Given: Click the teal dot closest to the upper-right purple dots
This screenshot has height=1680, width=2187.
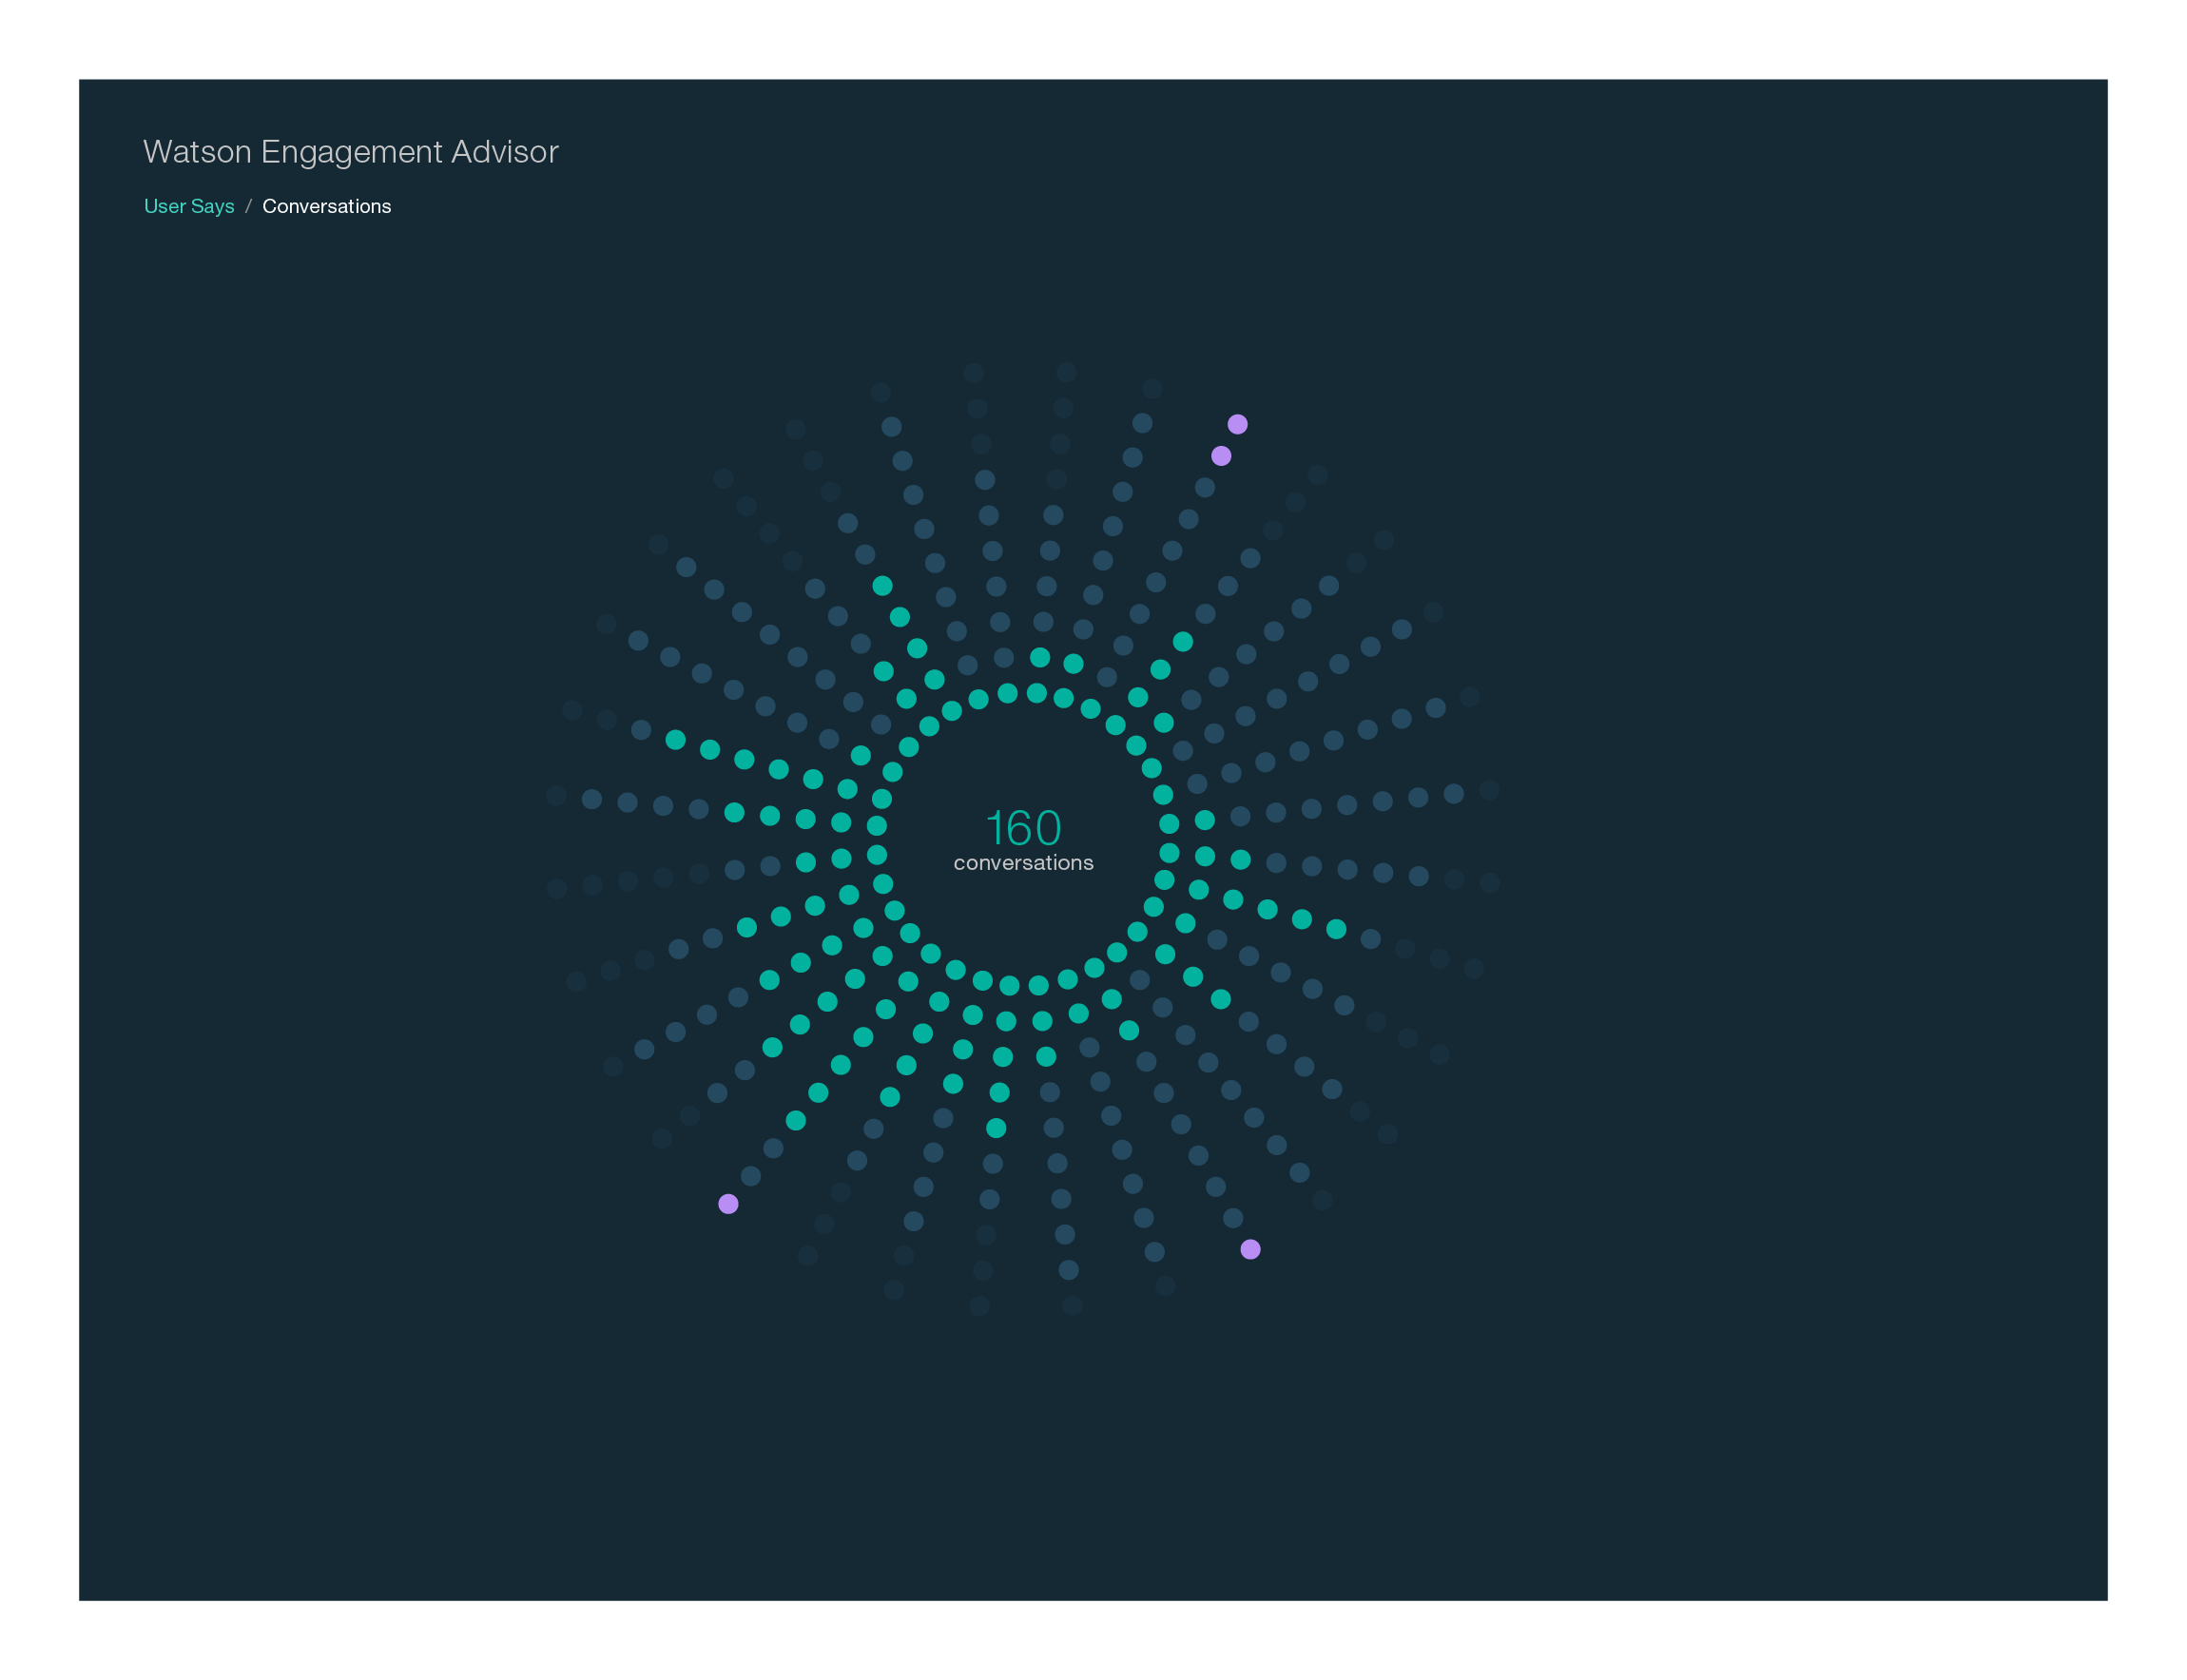Looking at the screenshot, I should point(1183,642).
